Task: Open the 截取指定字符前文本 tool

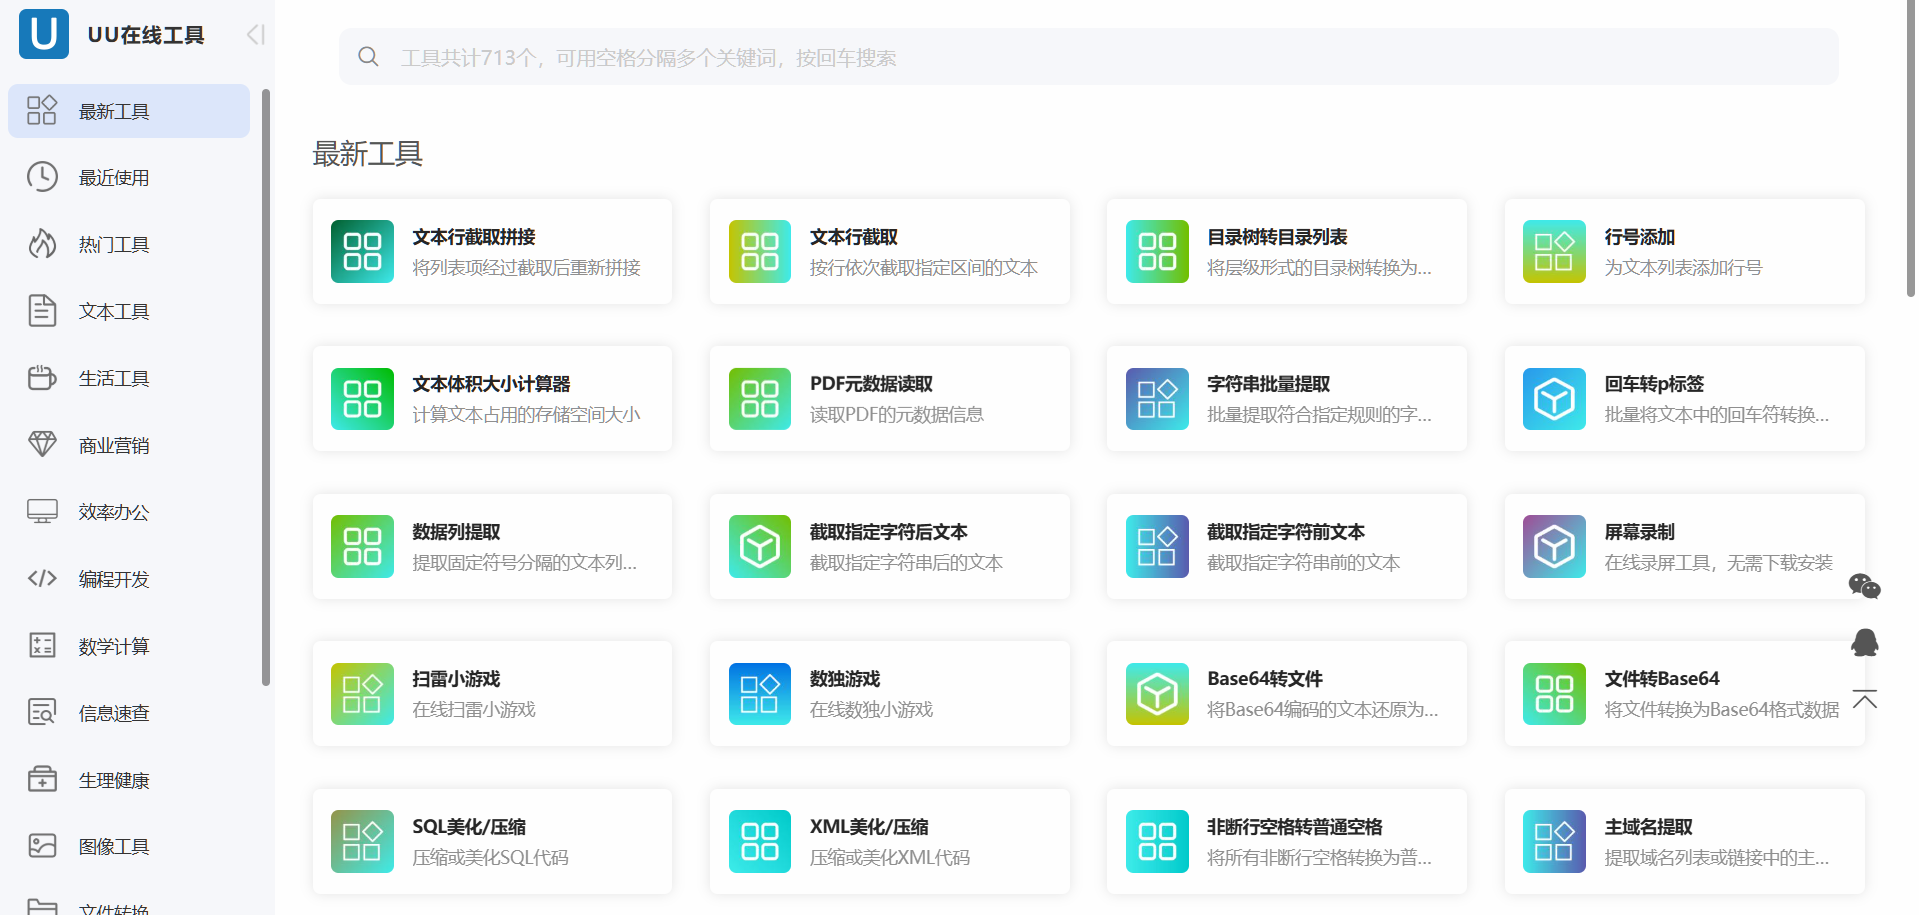Action: coord(1286,547)
